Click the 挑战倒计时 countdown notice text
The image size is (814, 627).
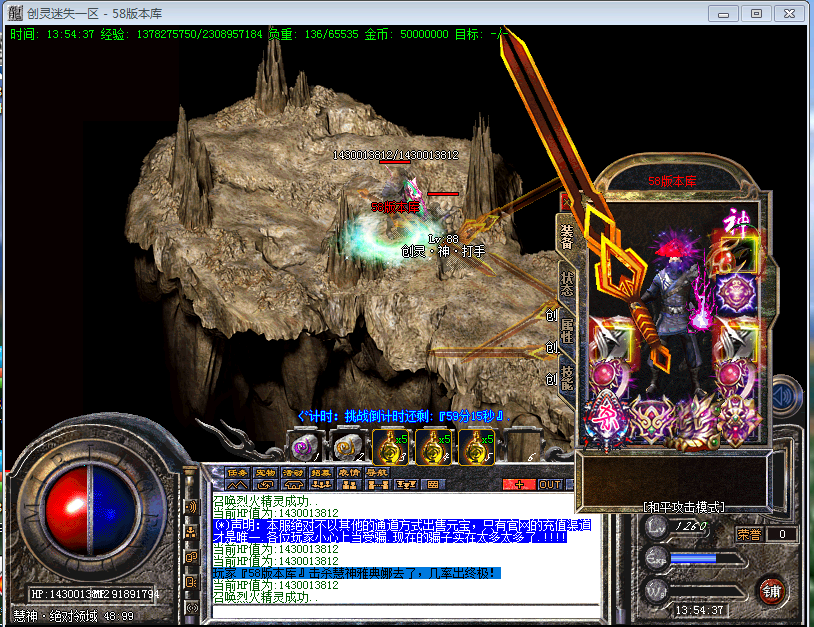click(x=404, y=416)
